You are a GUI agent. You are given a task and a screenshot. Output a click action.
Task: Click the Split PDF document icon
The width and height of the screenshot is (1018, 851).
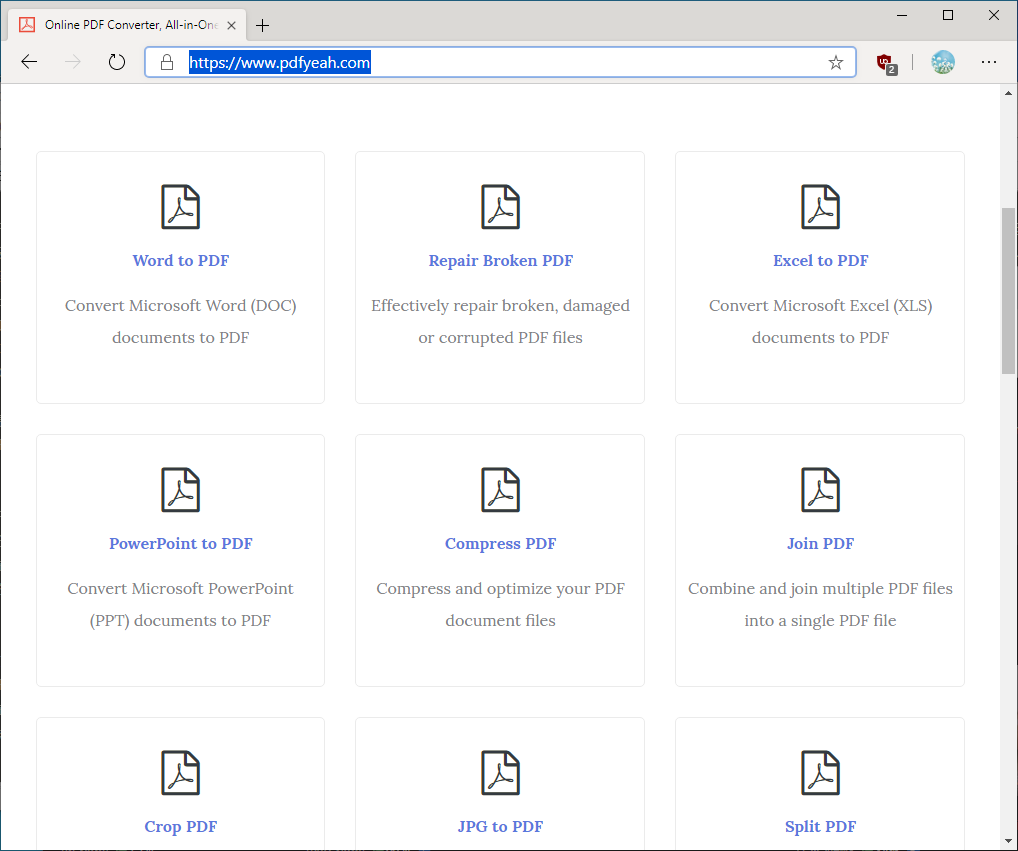(821, 773)
